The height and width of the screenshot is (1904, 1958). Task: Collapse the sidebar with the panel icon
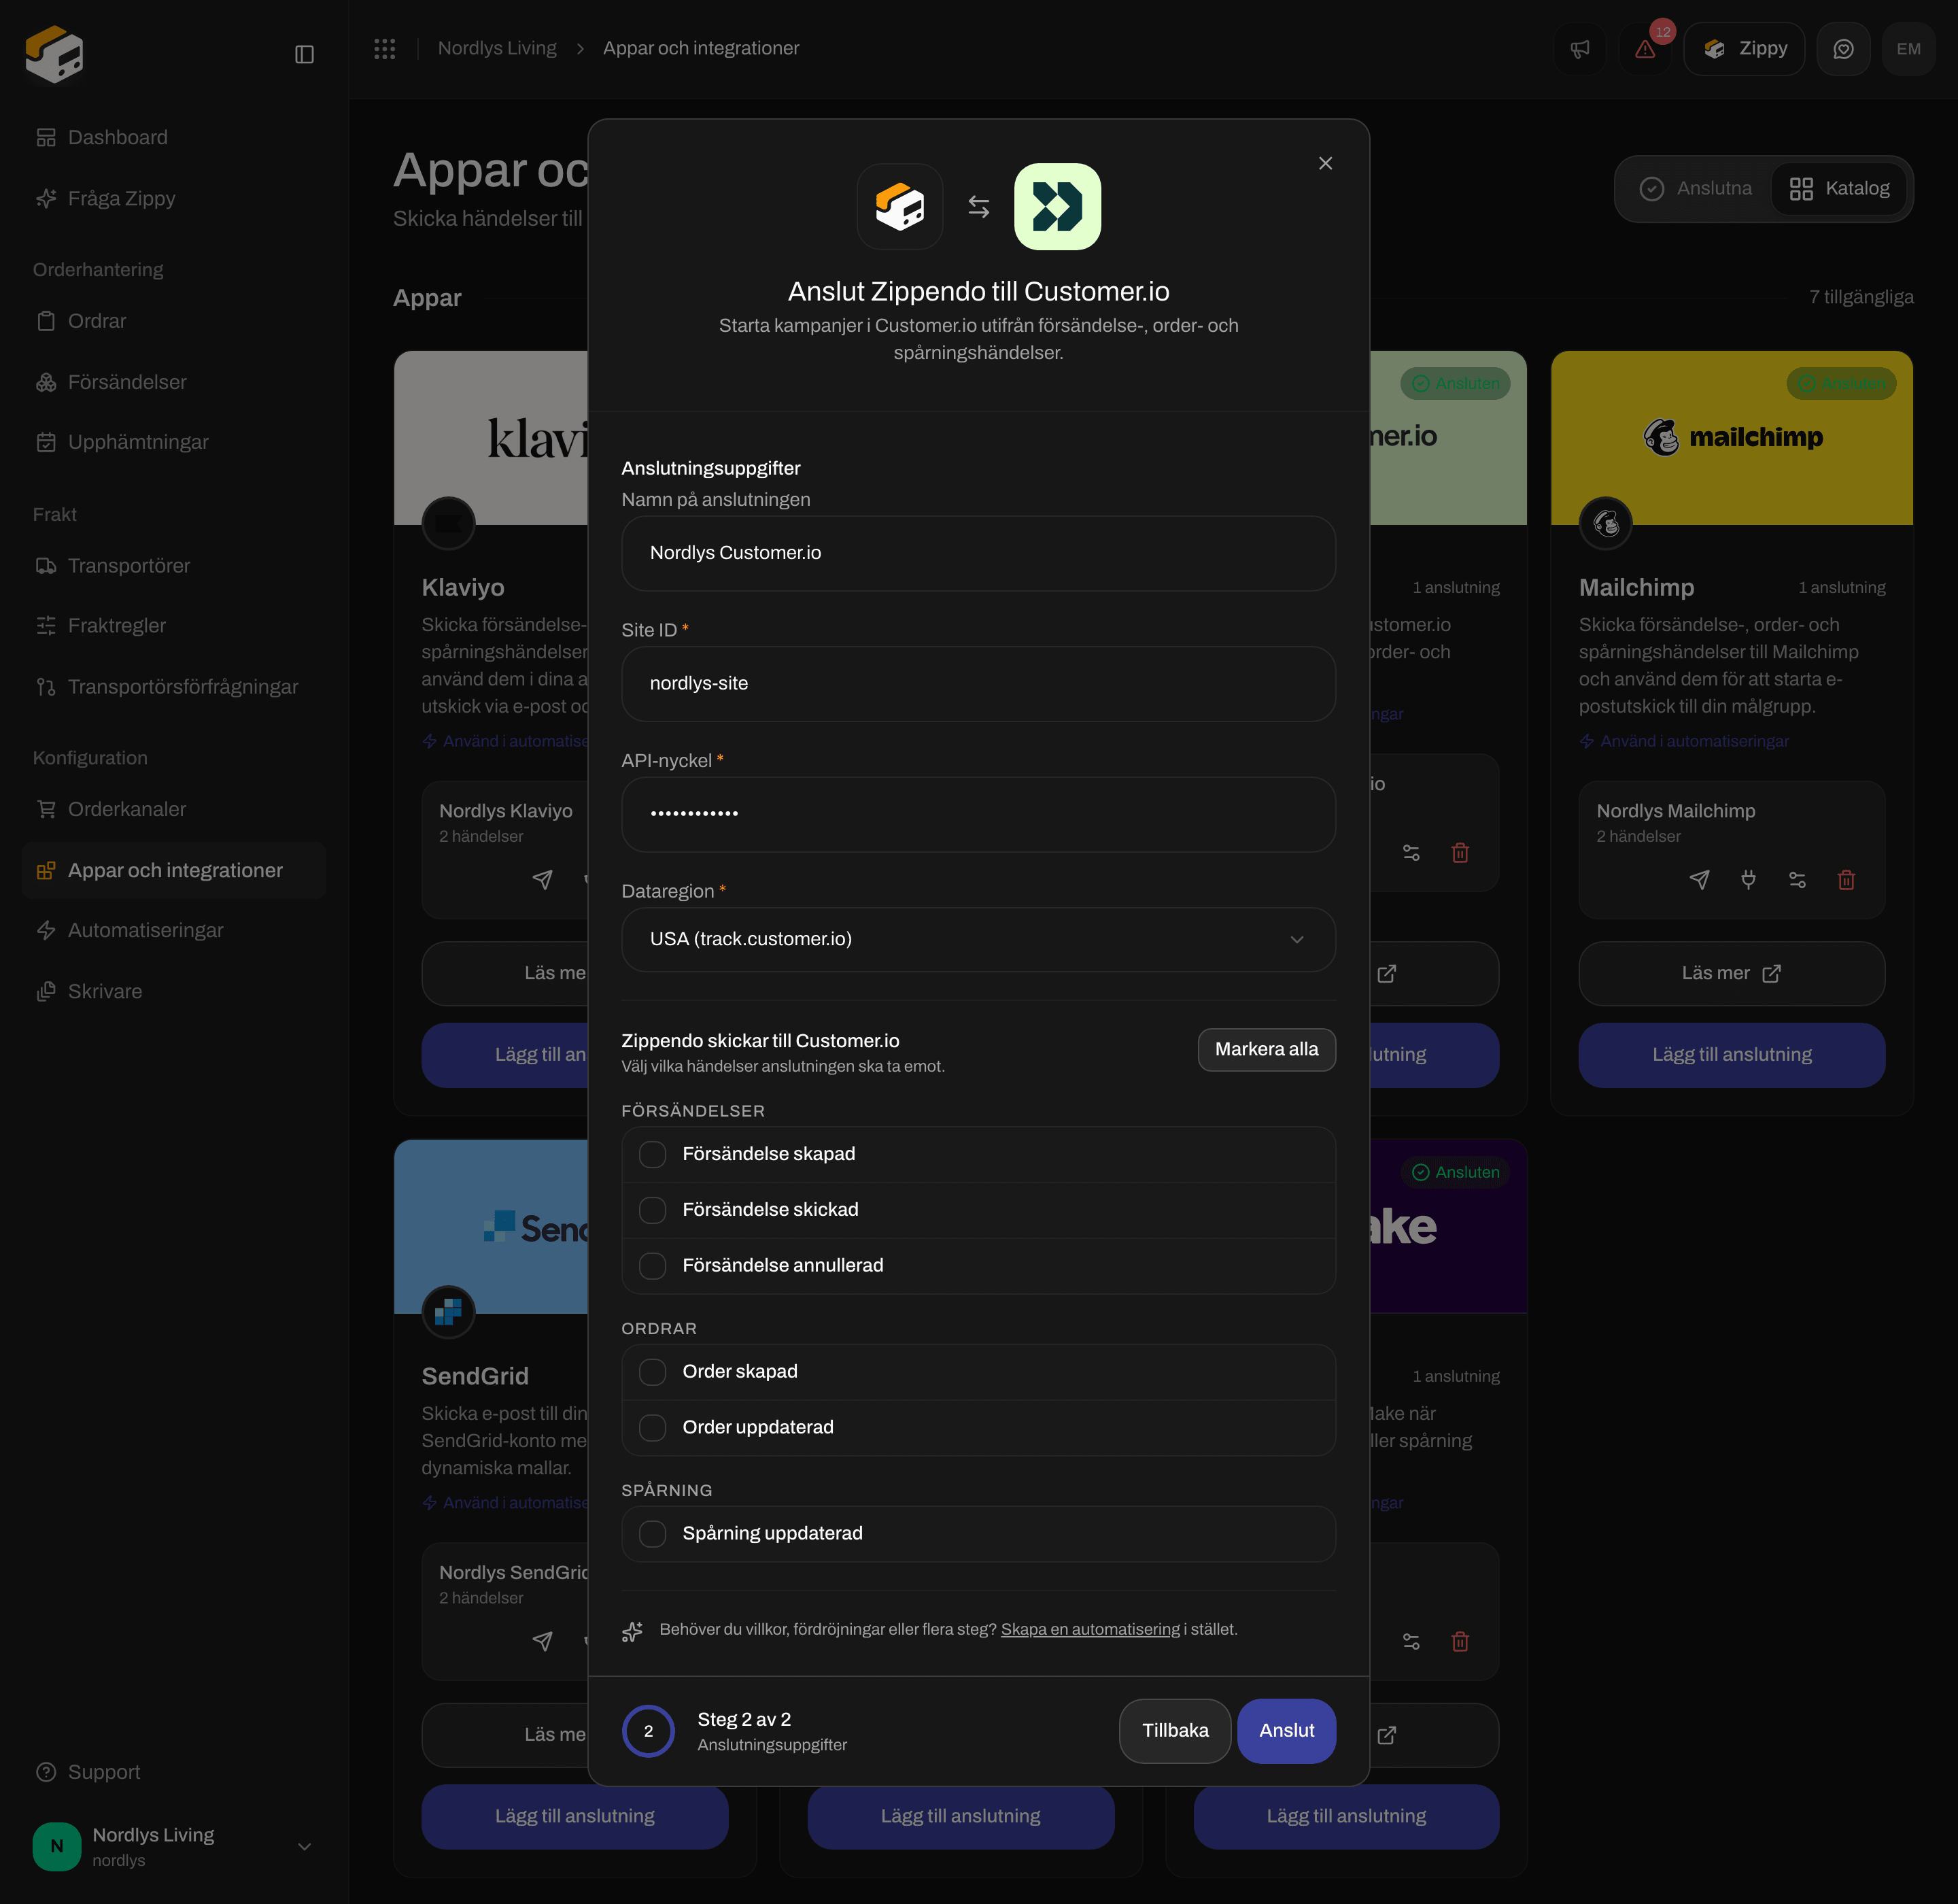click(x=304, y=54)
